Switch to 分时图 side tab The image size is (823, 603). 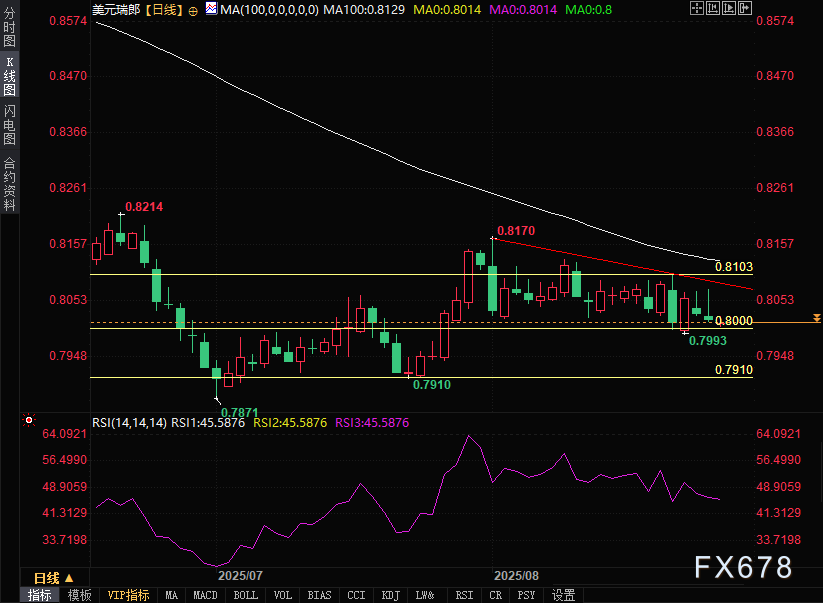tap(9, 35)
